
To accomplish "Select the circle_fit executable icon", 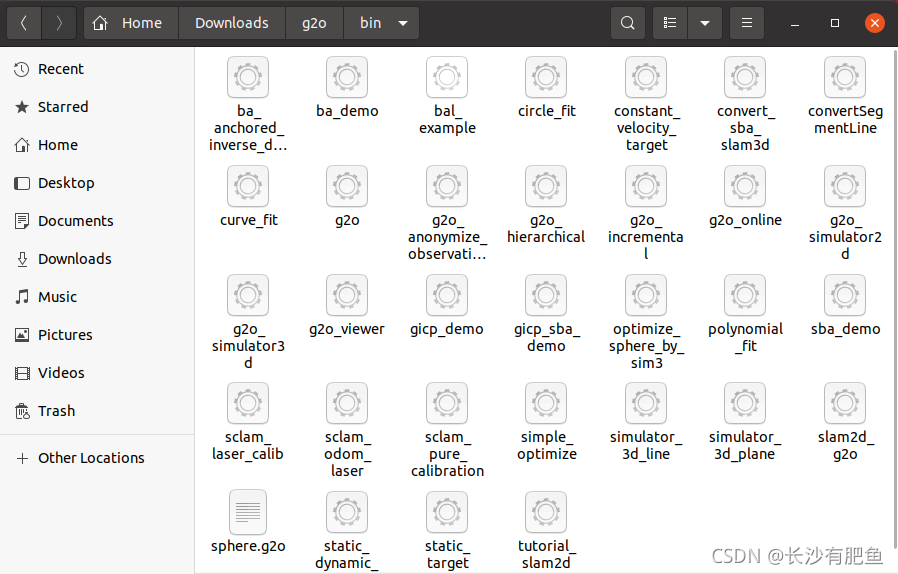I will click(x=546, y=77).
